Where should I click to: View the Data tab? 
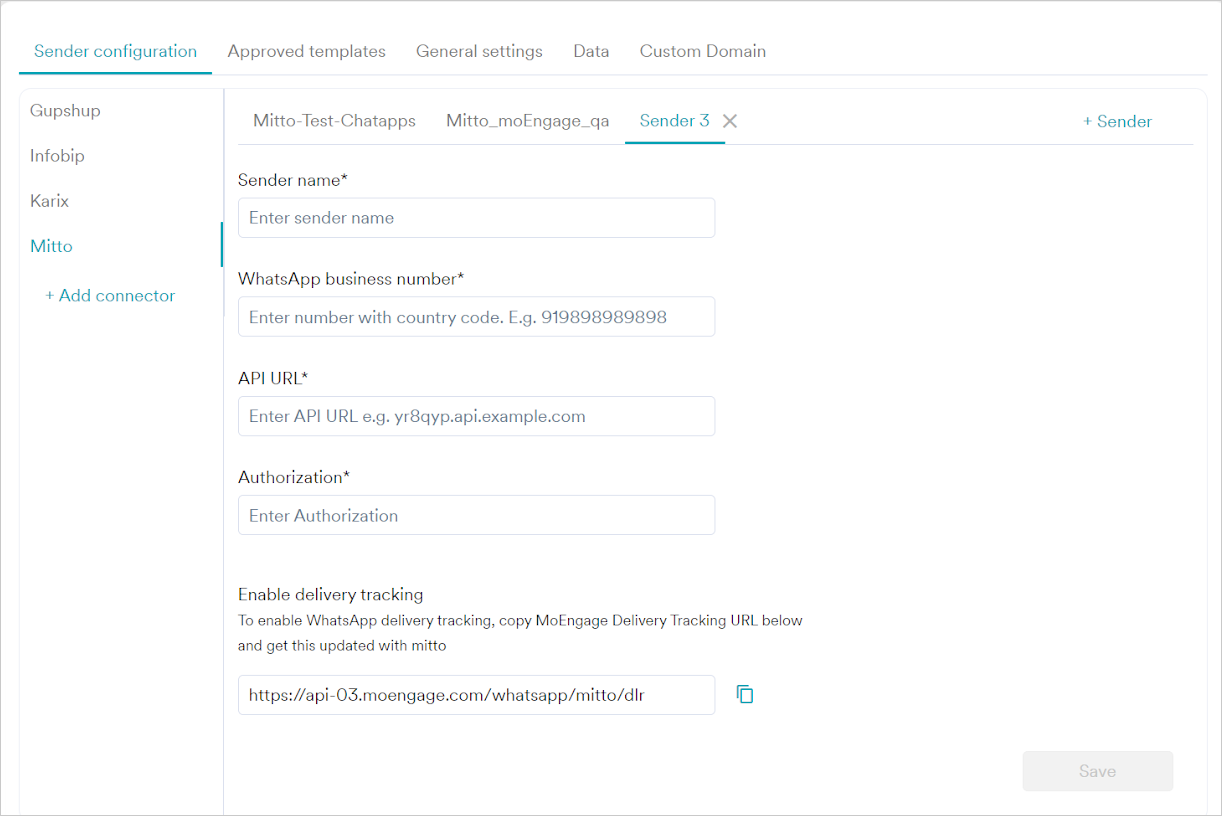tap(590, 51)
